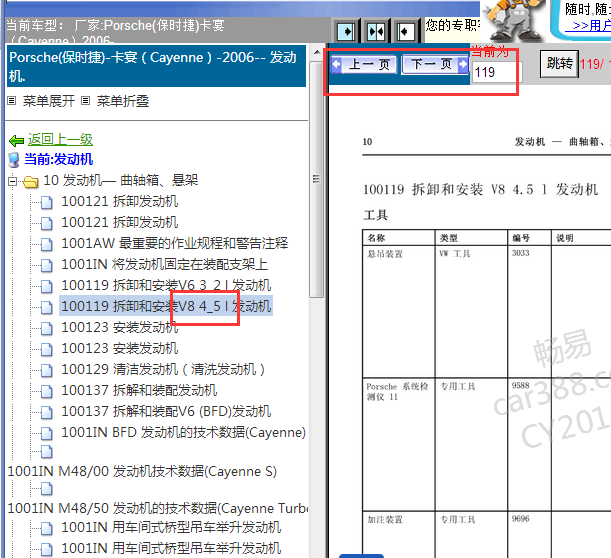
Task: Click document icon beside 100137 拆解和装配发动机
Action: tap(47, 391)
